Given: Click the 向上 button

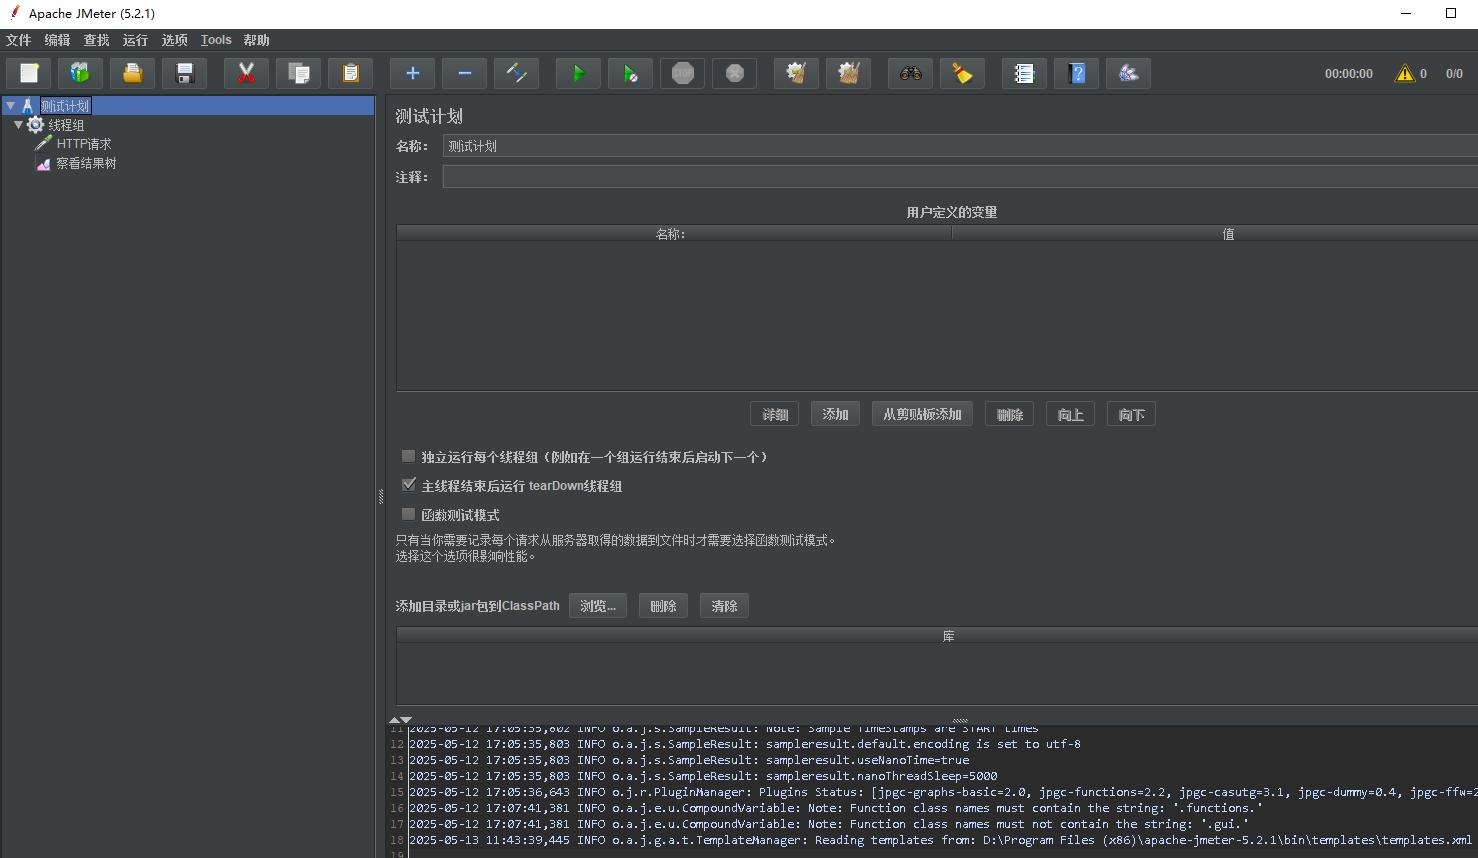Looking at the screenshot, I should [1070, 414].
